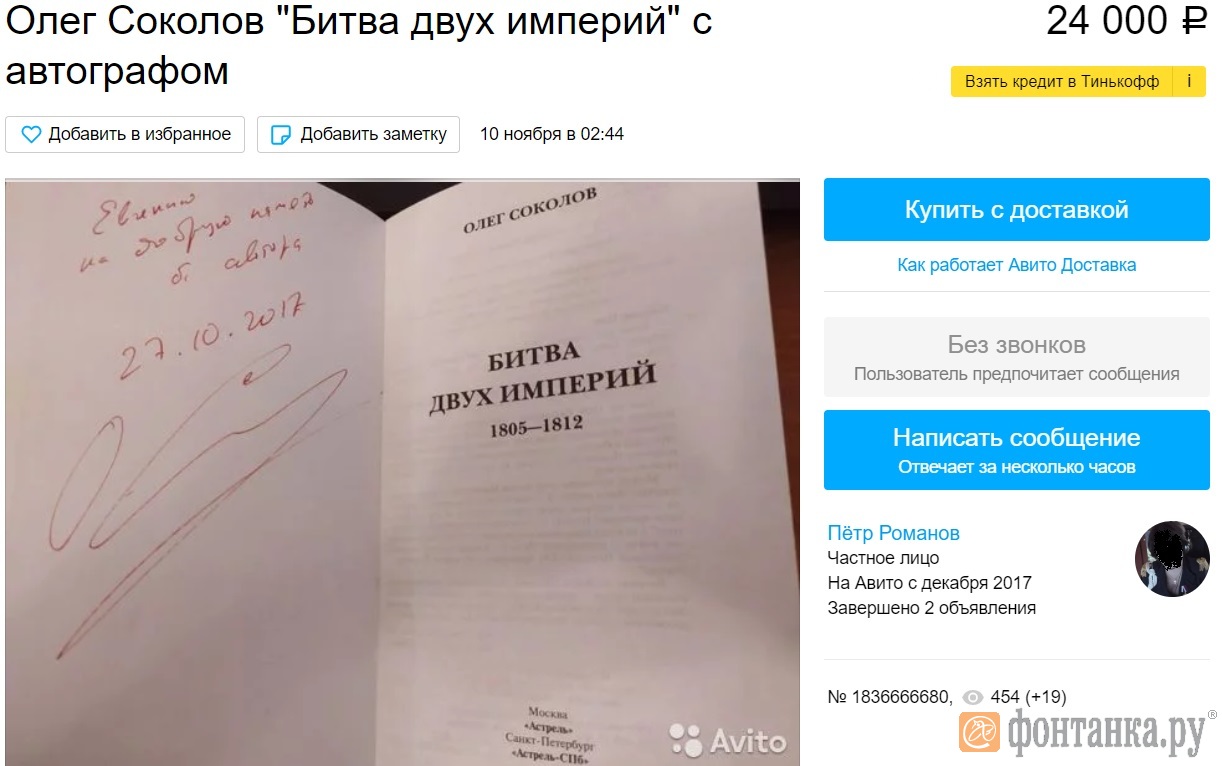
Task: Click the Avito watermark logo on photo
Action: [728, 741]
